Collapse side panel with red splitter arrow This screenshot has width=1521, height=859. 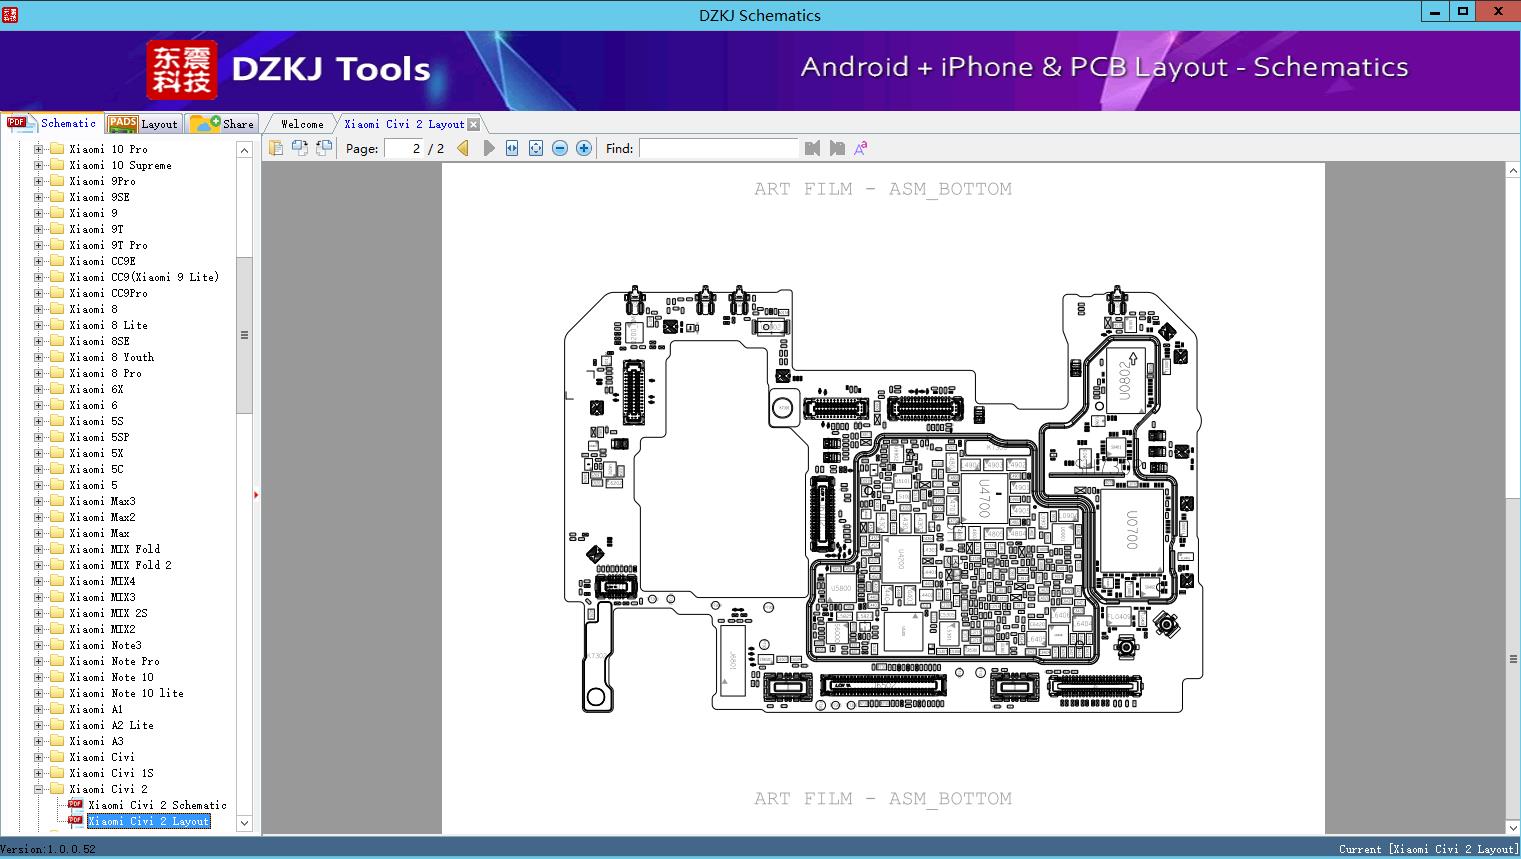point(256,495)
